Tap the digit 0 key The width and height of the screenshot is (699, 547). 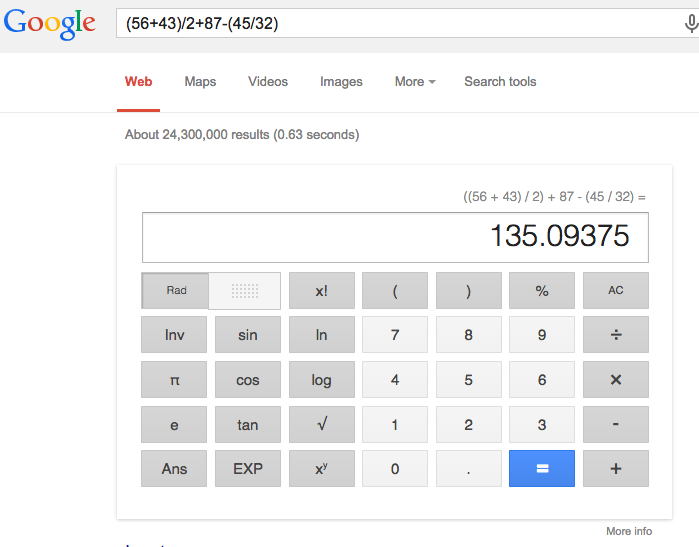pos(395,469)
